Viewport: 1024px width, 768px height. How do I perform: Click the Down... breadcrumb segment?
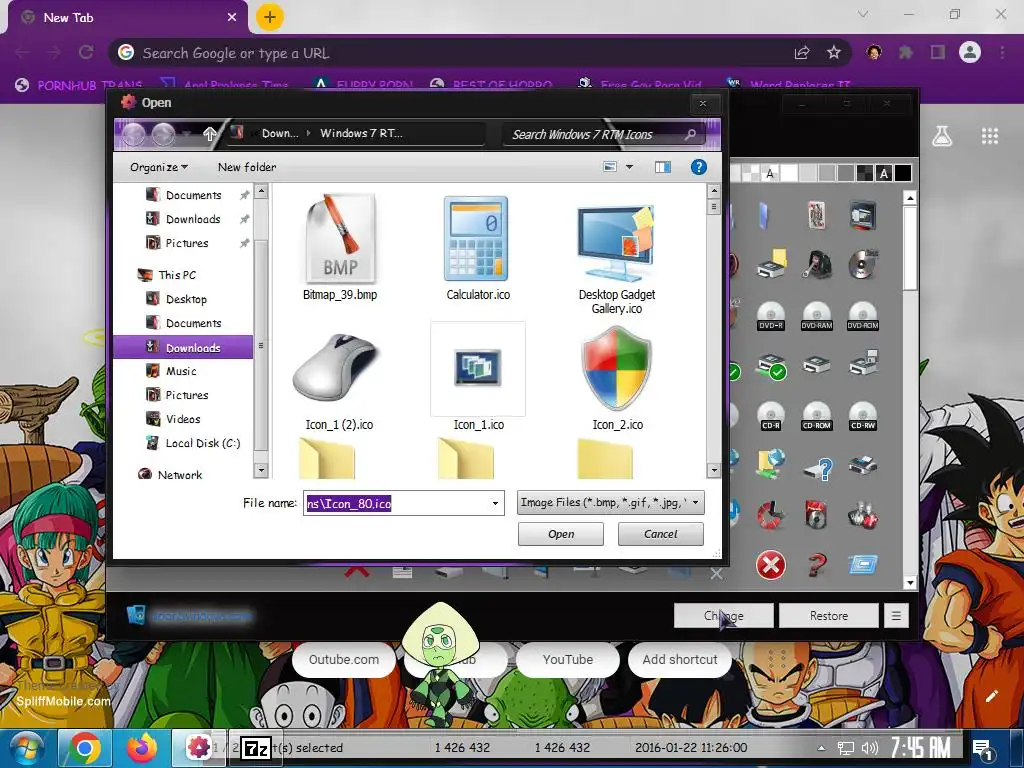click(280, 133)
